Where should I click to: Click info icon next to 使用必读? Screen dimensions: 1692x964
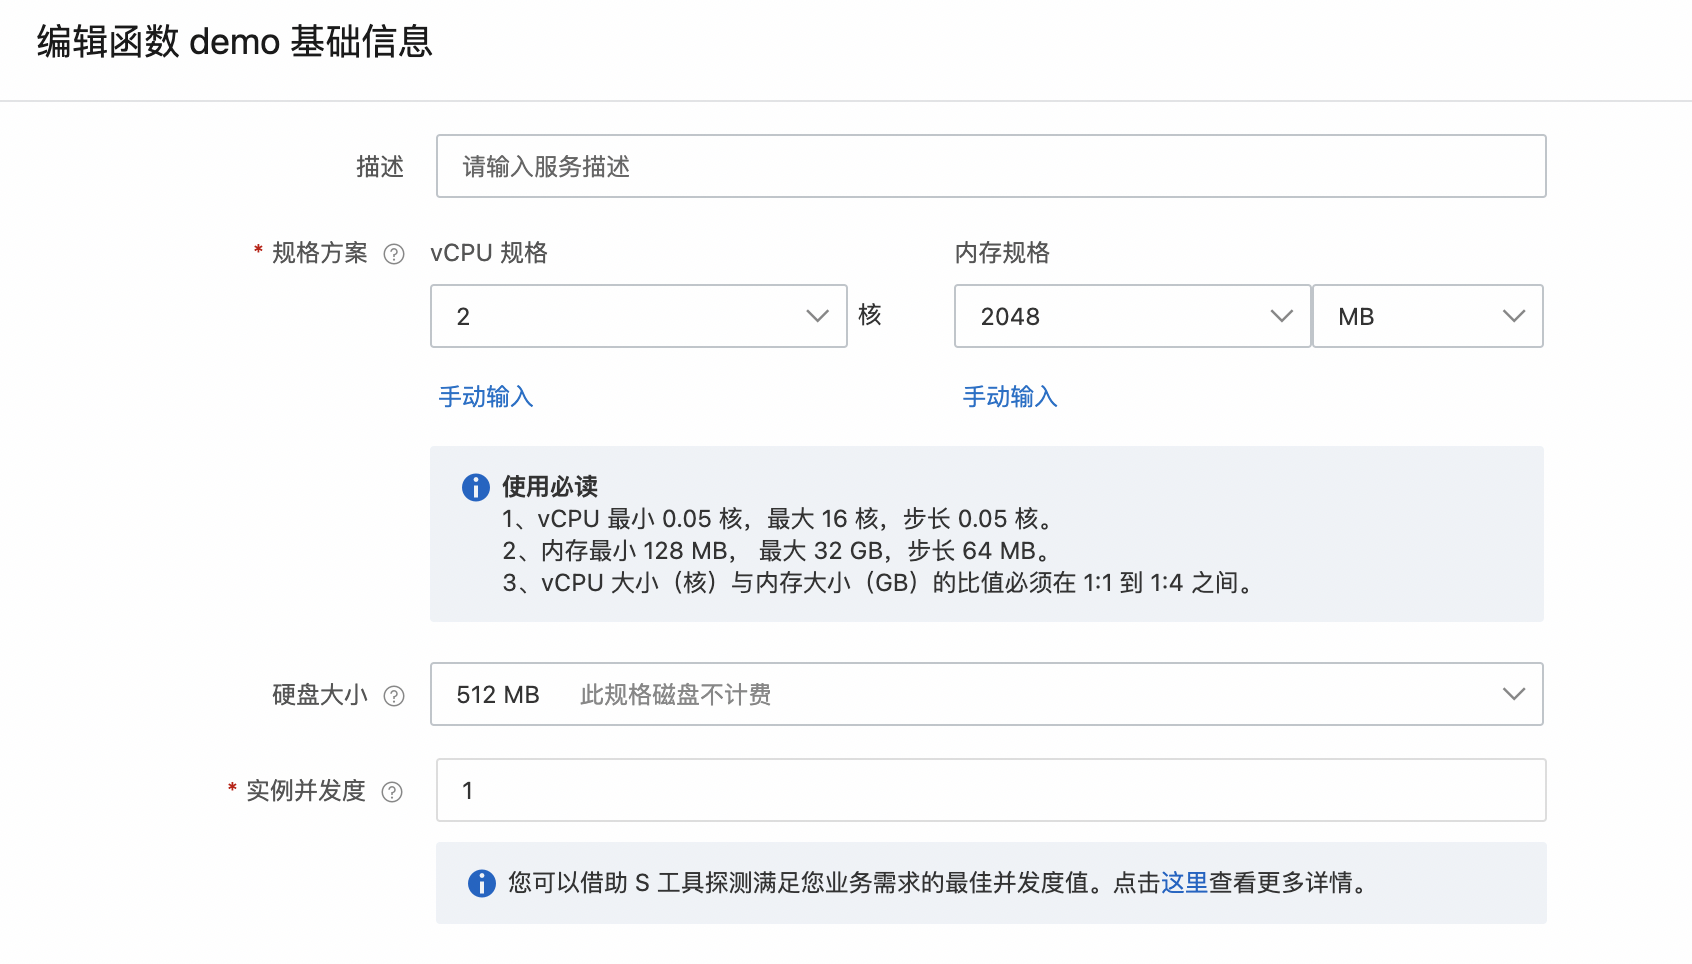[x=475, y=487]
